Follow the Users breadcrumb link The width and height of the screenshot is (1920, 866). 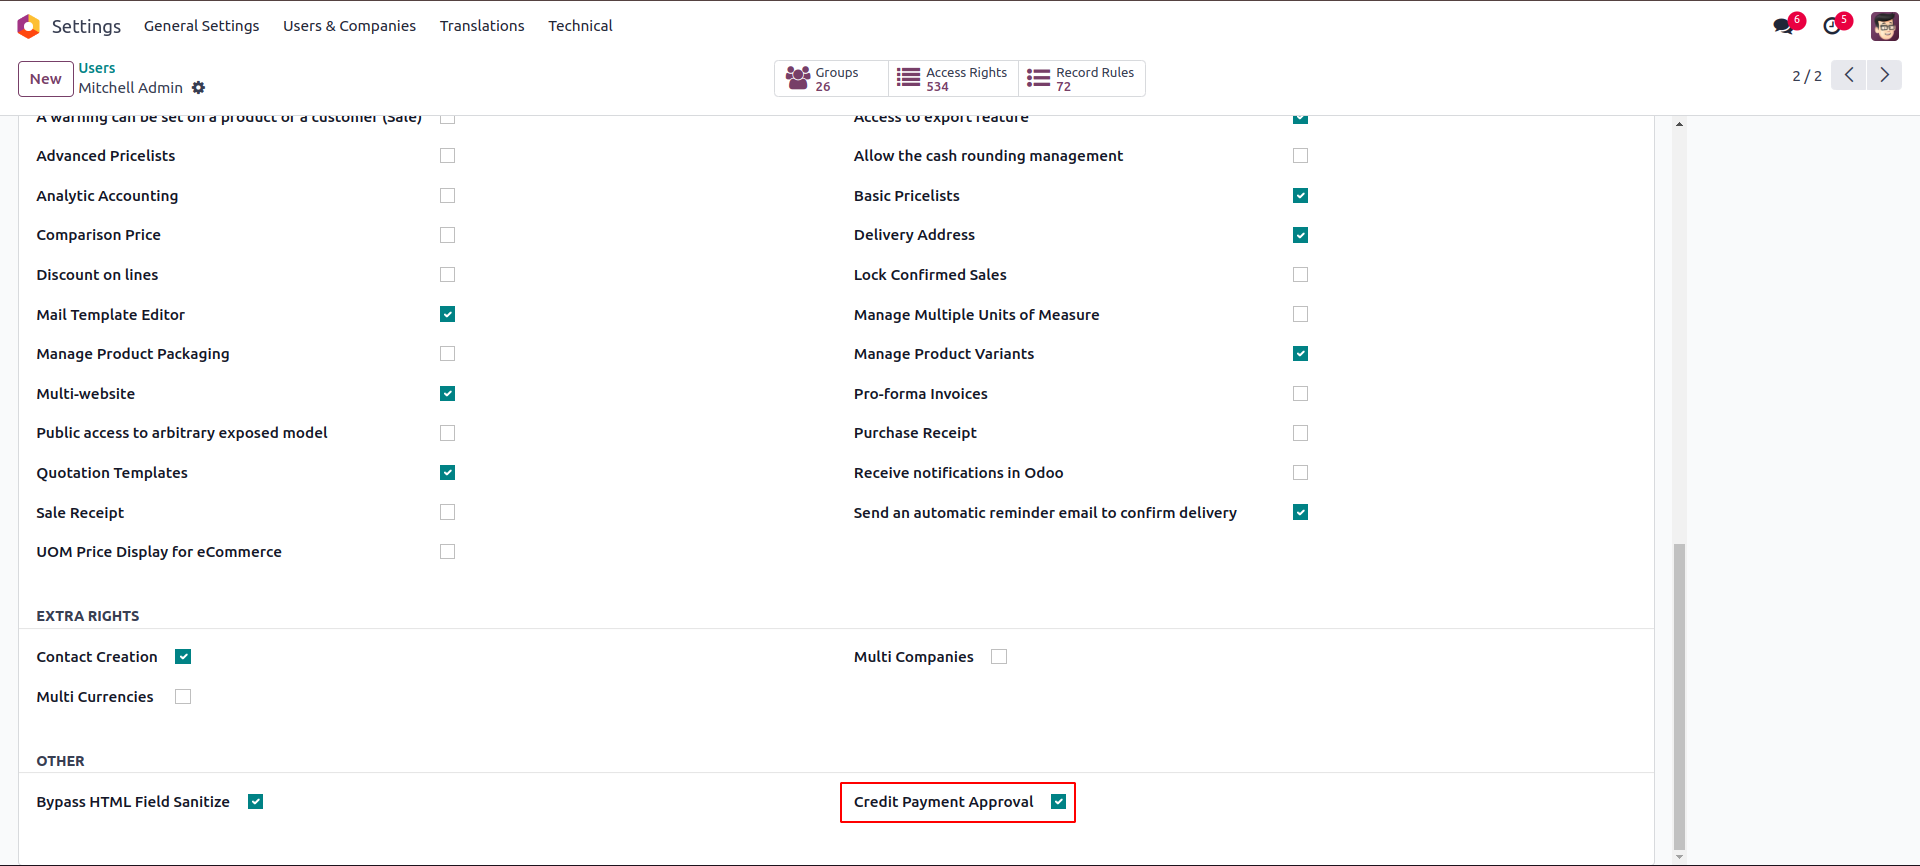[97, 68]
